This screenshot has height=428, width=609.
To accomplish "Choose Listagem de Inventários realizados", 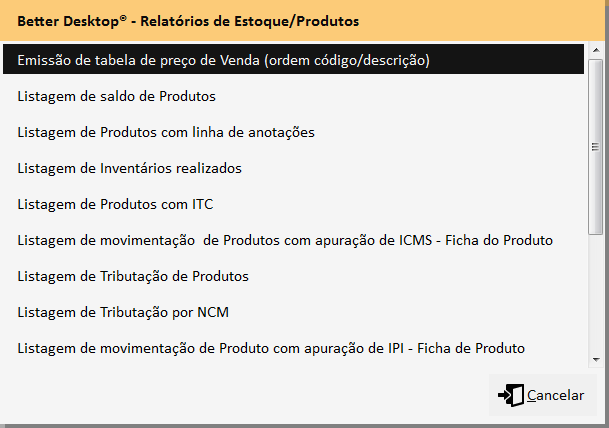I will pos(130,169).
